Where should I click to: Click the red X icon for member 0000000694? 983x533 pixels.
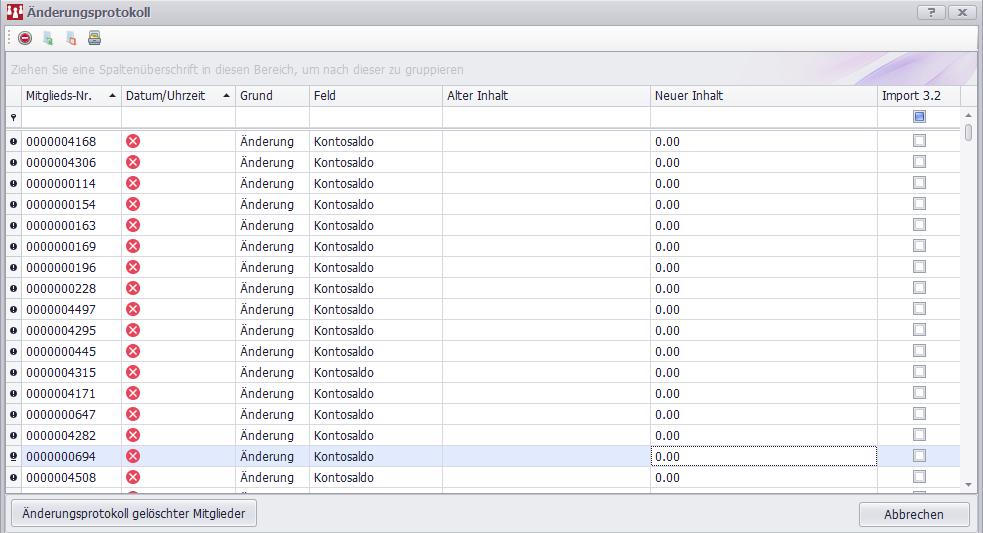[133, 456]
